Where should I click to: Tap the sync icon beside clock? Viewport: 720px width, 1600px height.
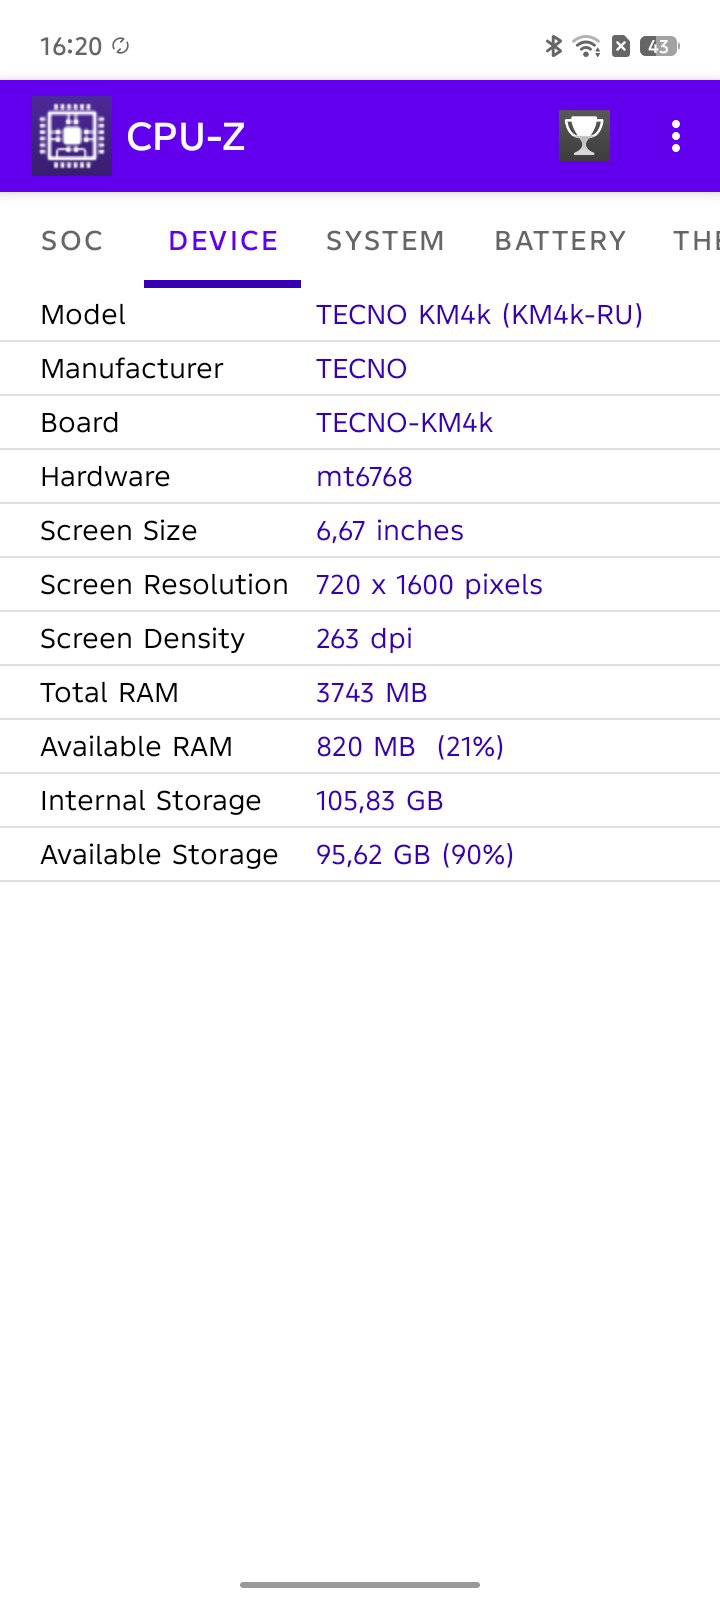(x=121, y=46)
